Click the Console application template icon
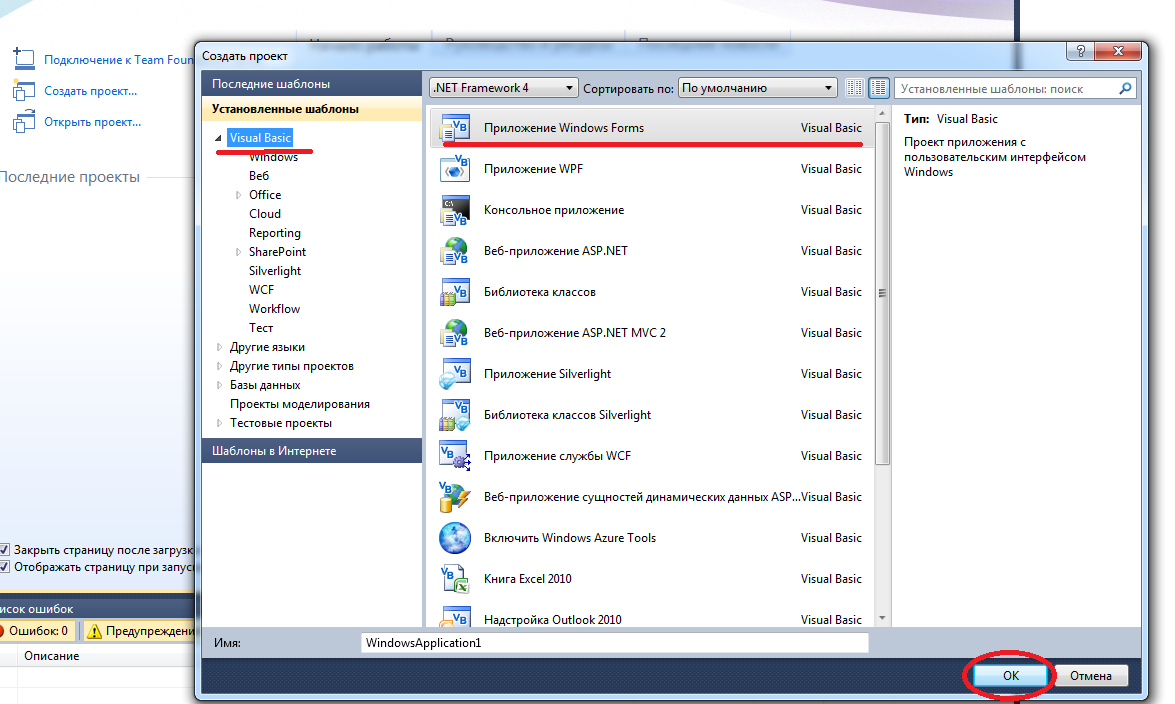This screenshot has height=704, width=1175. click(455, 210)
